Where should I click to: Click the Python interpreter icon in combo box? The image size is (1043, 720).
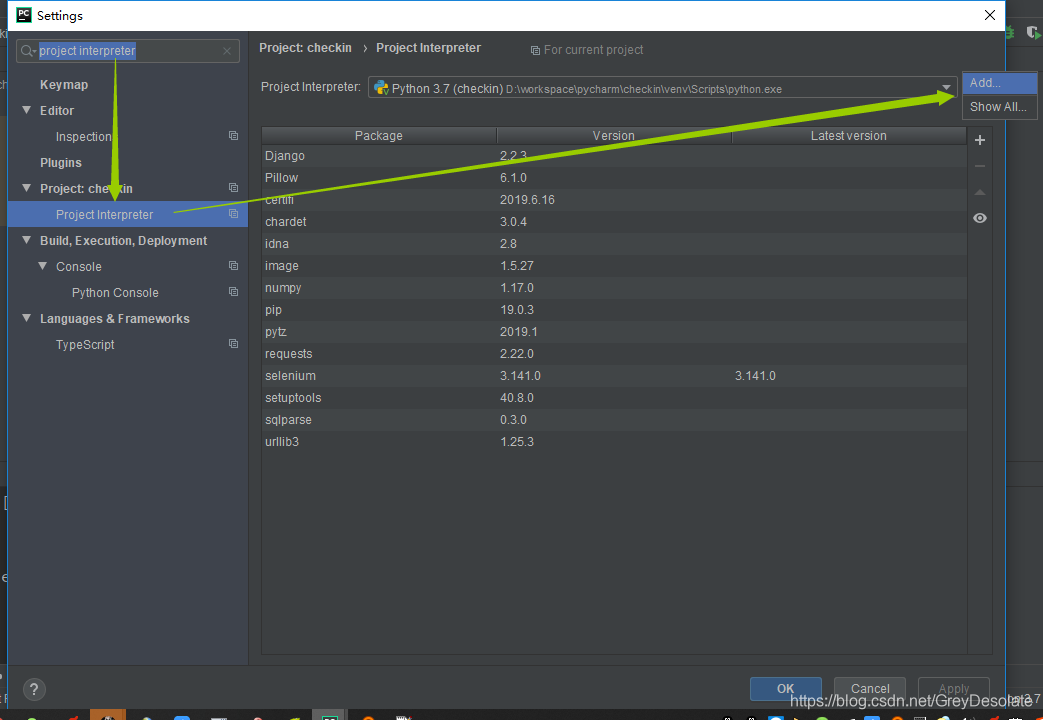point(381,88)
